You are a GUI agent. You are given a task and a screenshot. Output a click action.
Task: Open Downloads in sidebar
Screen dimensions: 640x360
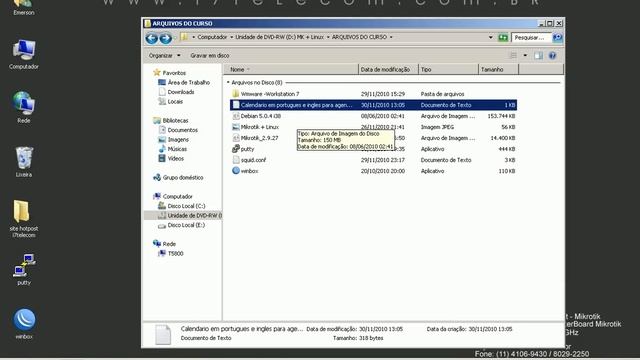[180, 92]
